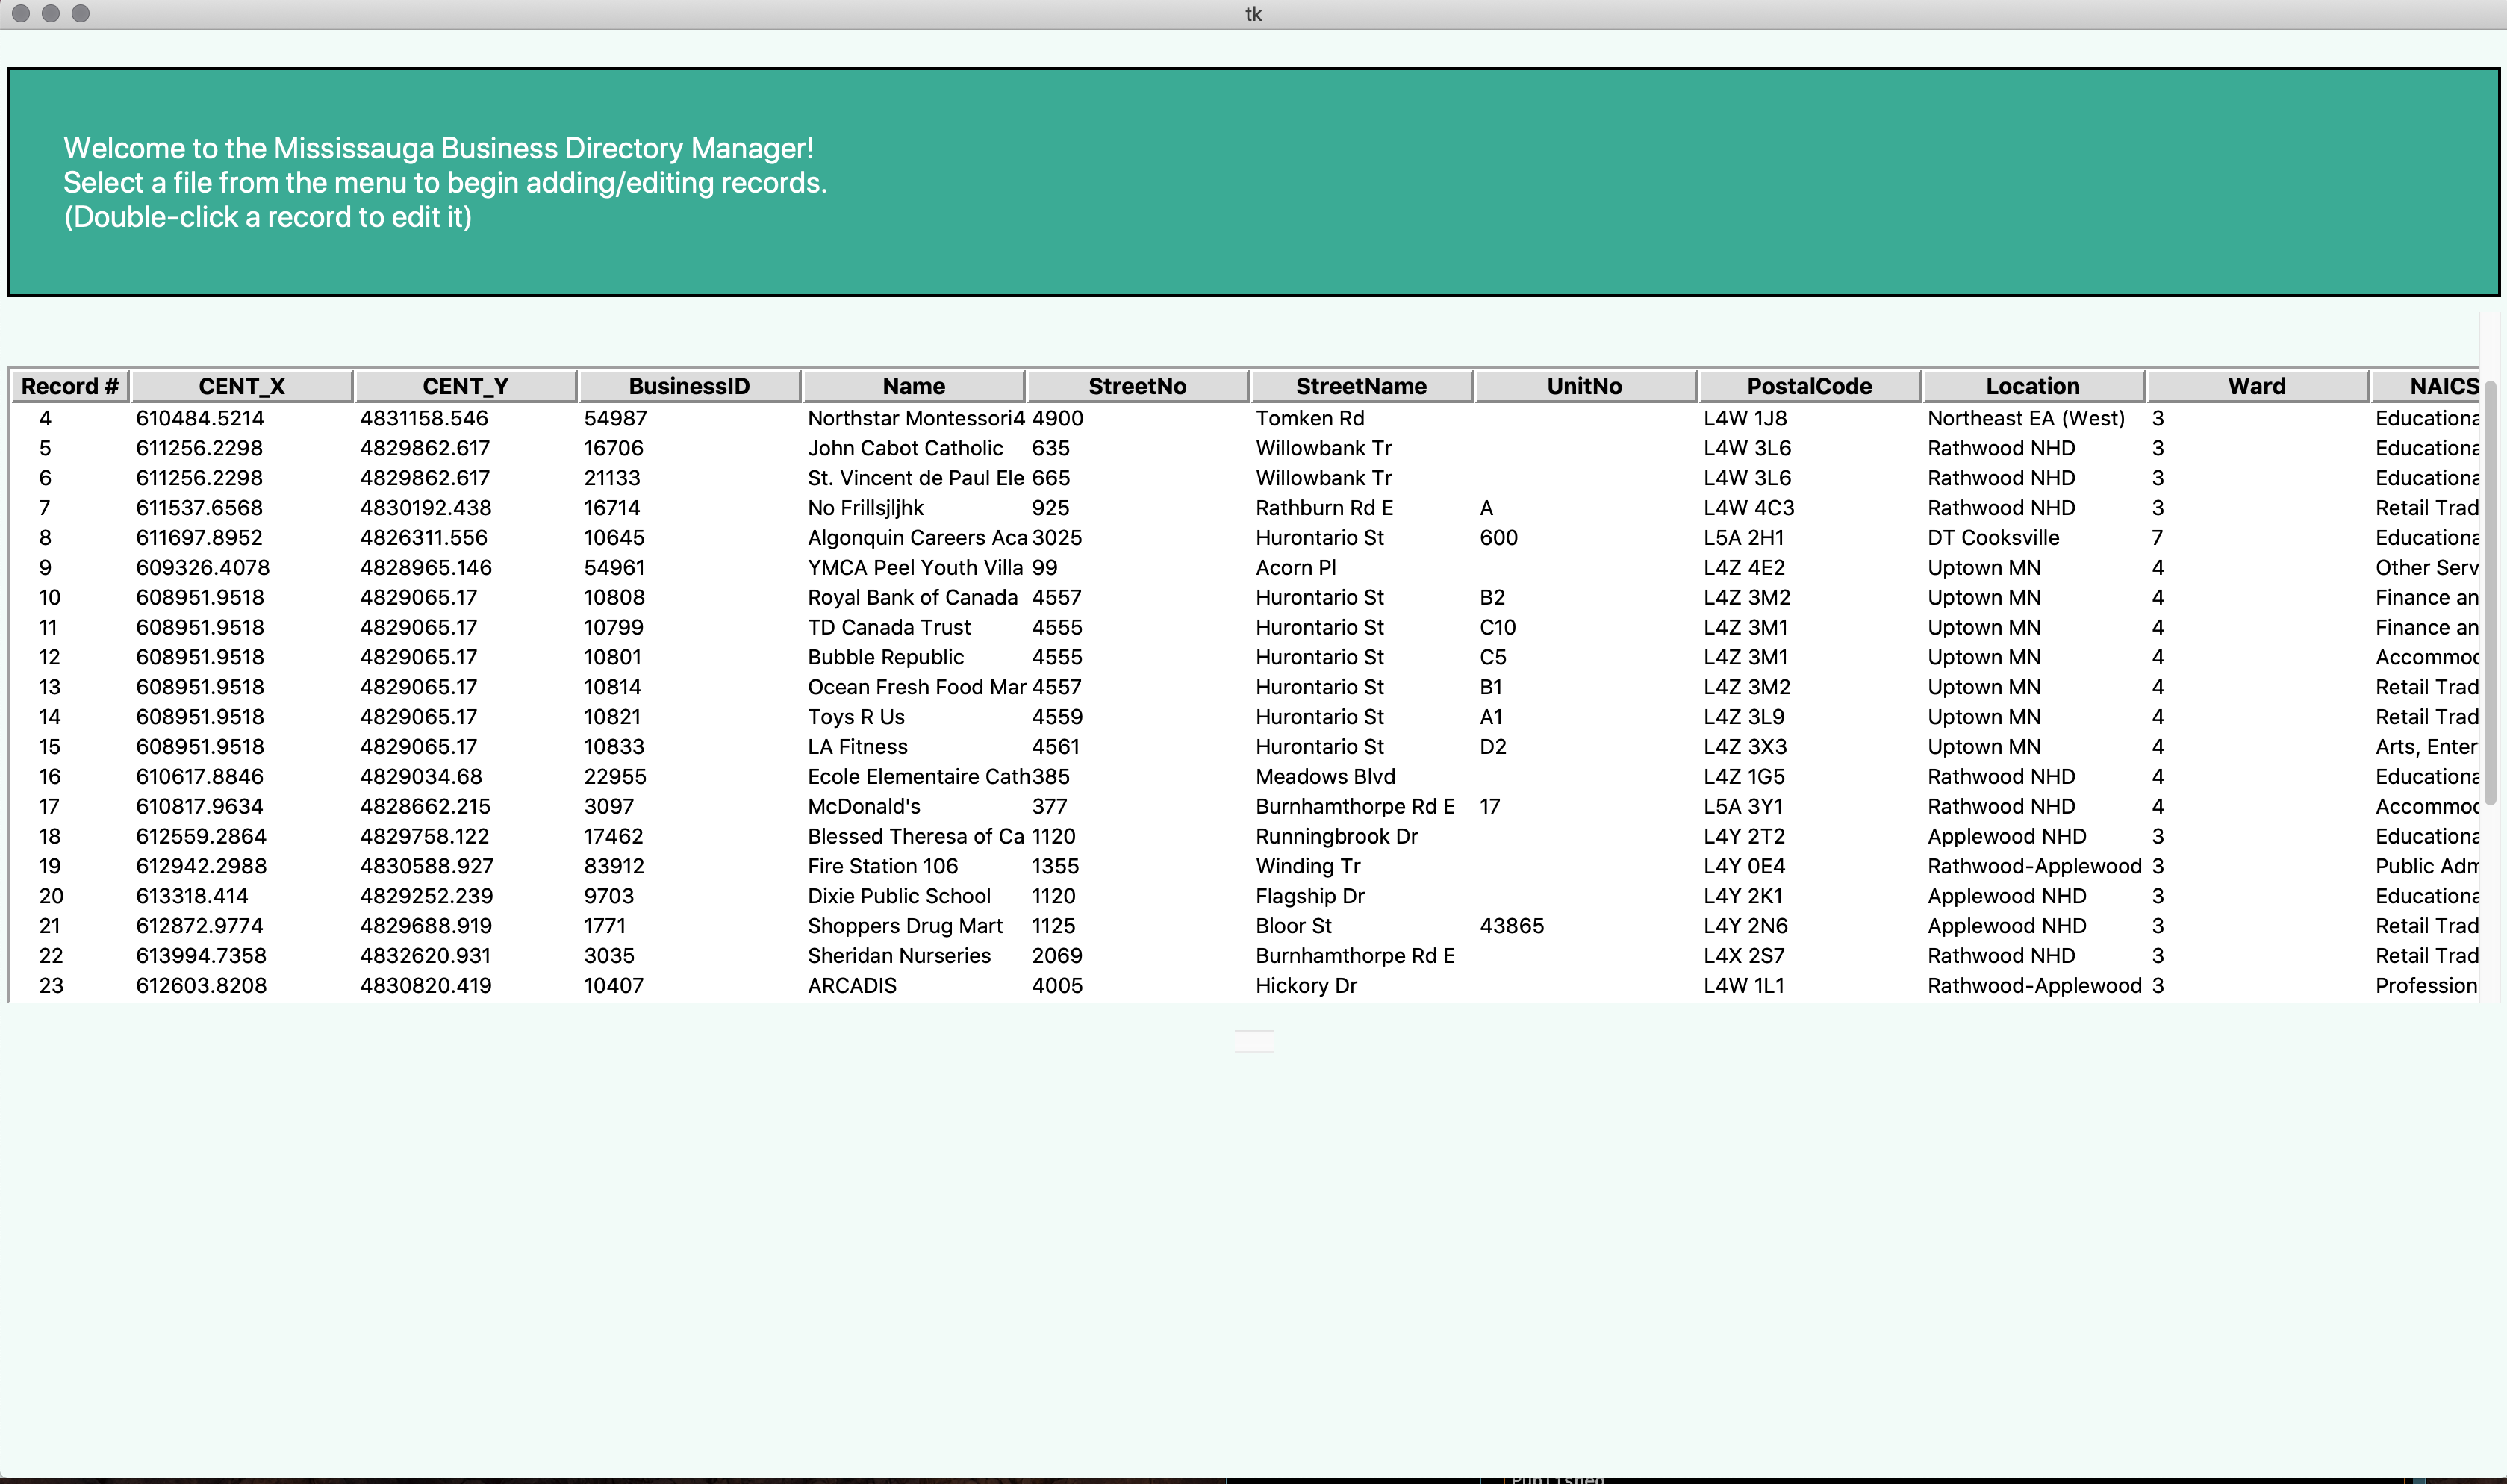Click the UnitNo column header
The image size is (2507, 1484).
1584,386
